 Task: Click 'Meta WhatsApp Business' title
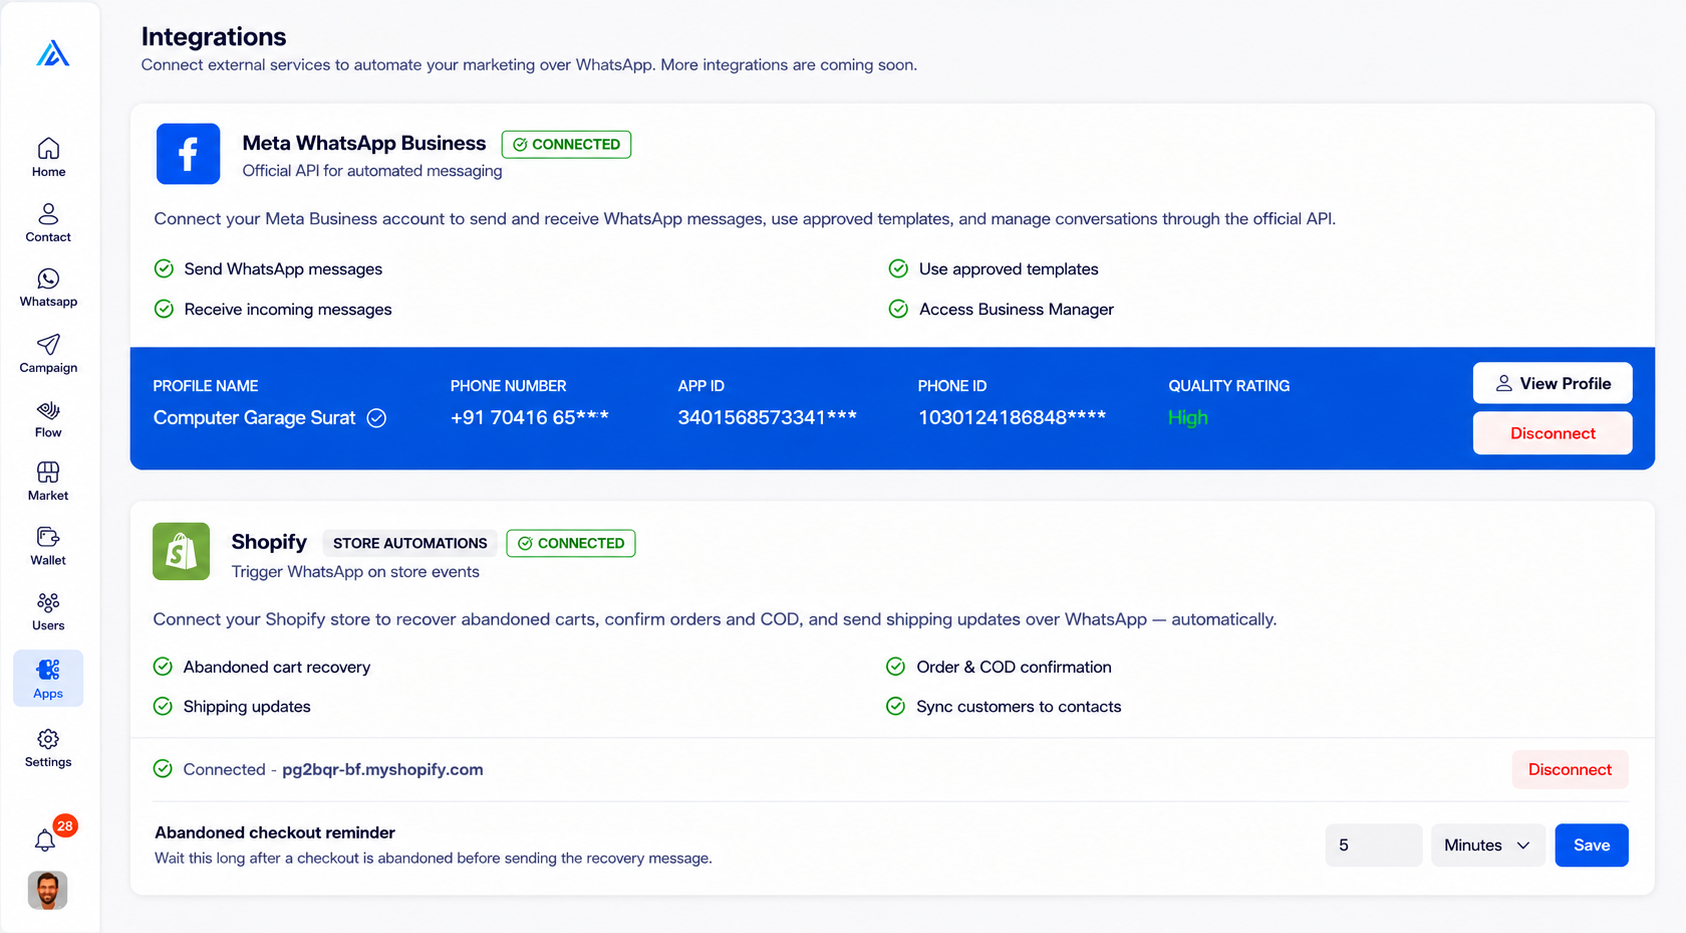[x=364, y=143]
